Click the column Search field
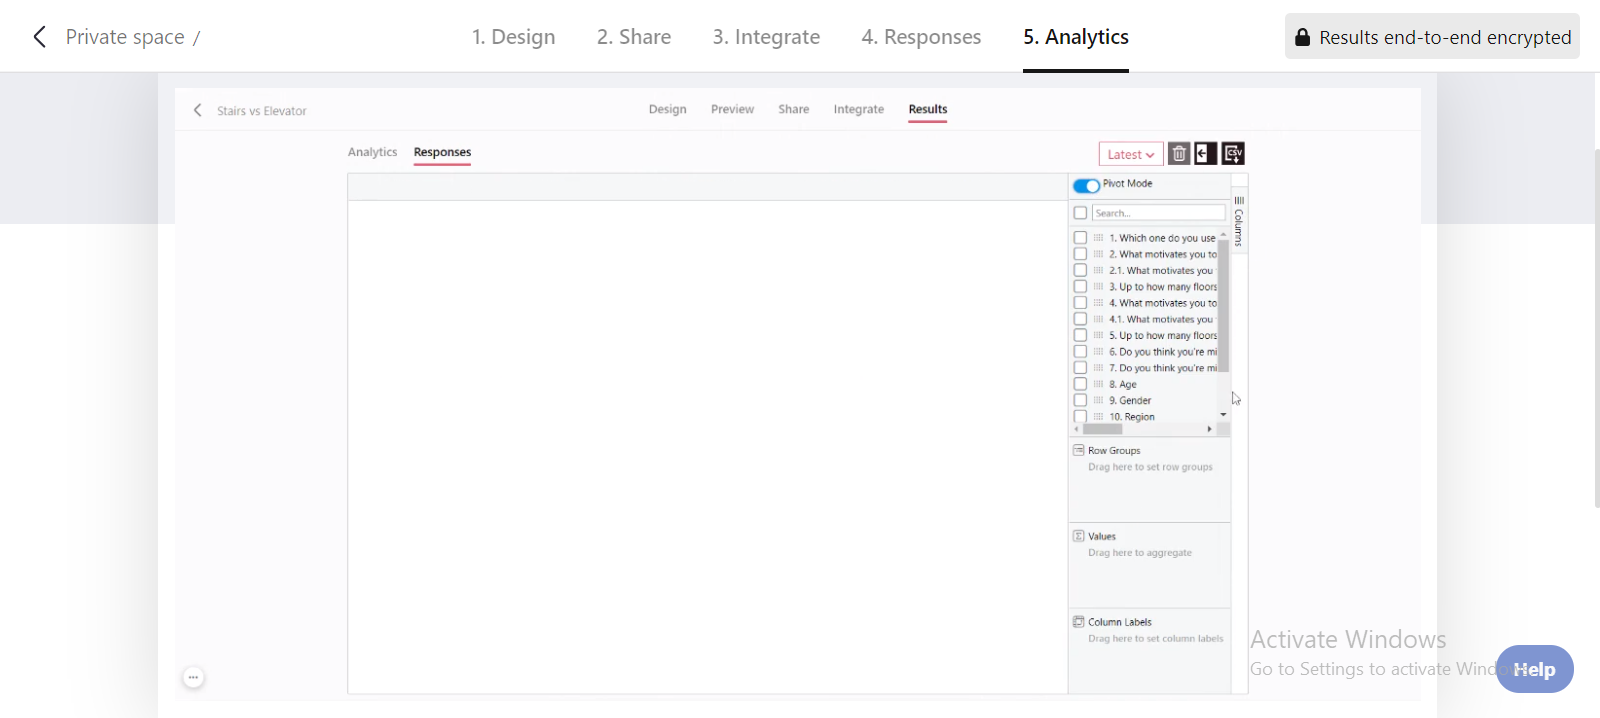The width and height of the screenshot is (1600, 718). [1158, 213]
